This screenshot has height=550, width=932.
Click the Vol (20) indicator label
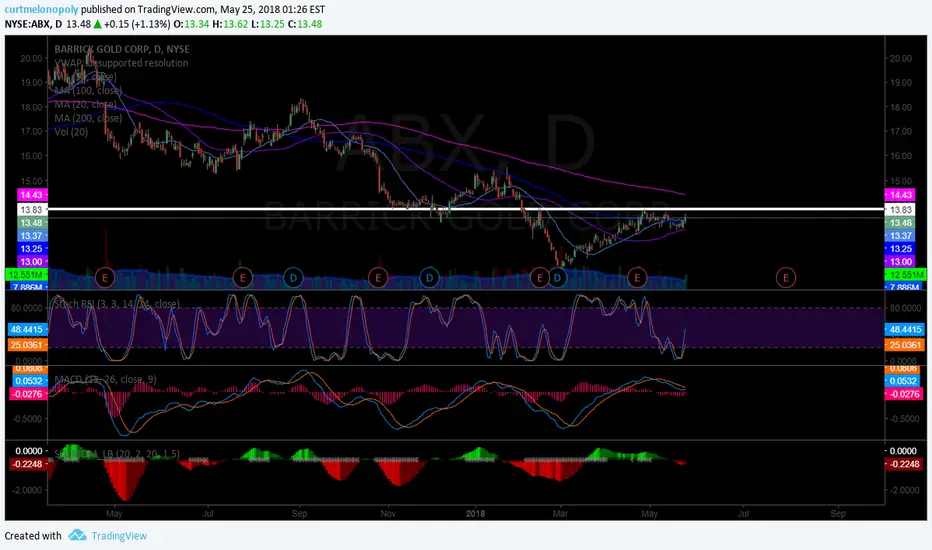[71, 131]
